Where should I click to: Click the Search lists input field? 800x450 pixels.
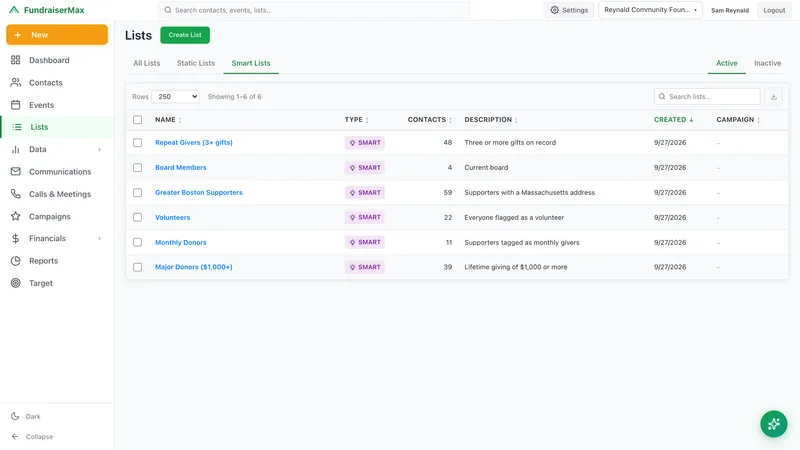[707, 96]
